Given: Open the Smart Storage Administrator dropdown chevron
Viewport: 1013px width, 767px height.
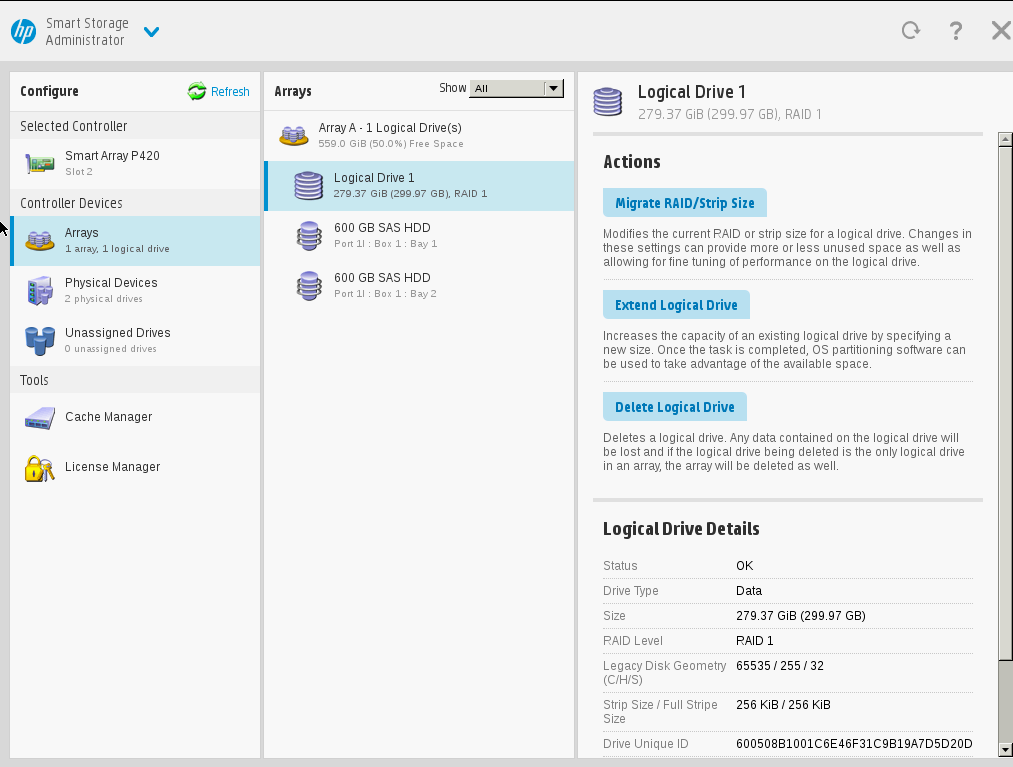Looking at the screenshot, I should pos(151,32).
